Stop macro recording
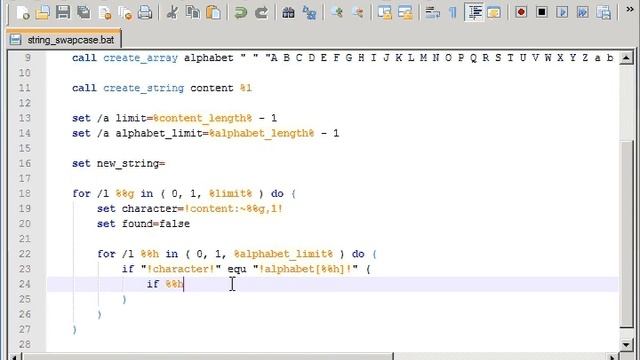 pyautogui.click(x=542, y=13)
